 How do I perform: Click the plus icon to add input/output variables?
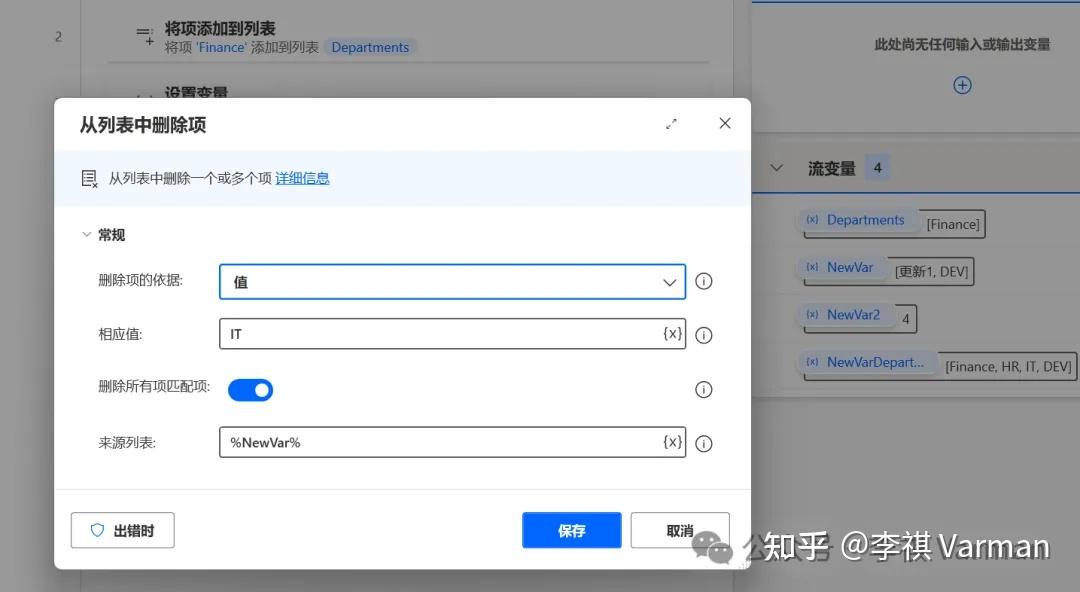961,85
